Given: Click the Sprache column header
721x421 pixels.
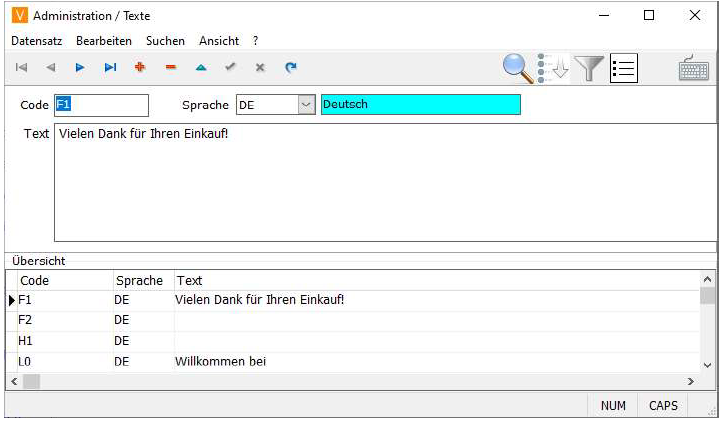Looking at the screenshot, I should pyautogui.click(x=139, y=281).
